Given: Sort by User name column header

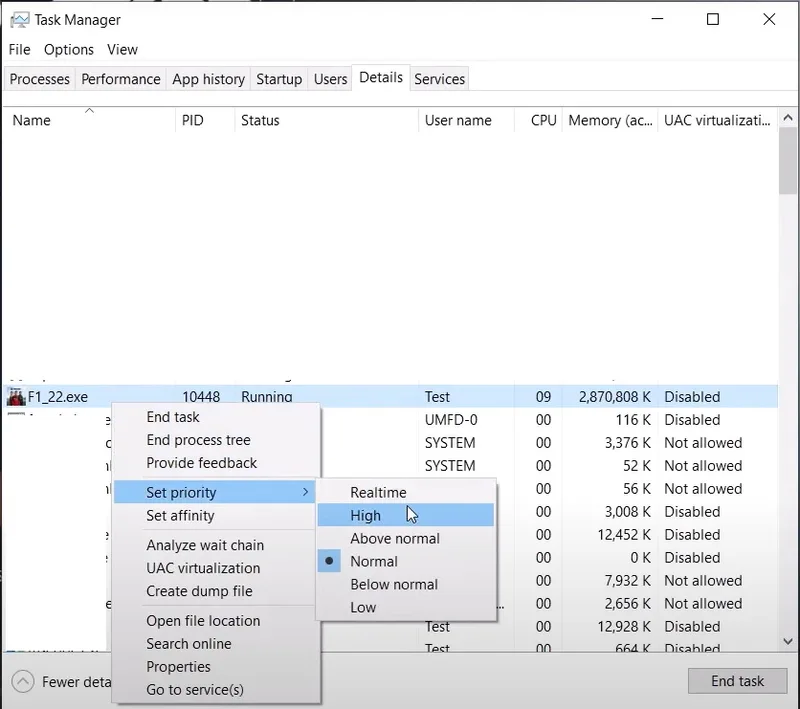Looking at the screenshot, I should click(x=466, y=120).
